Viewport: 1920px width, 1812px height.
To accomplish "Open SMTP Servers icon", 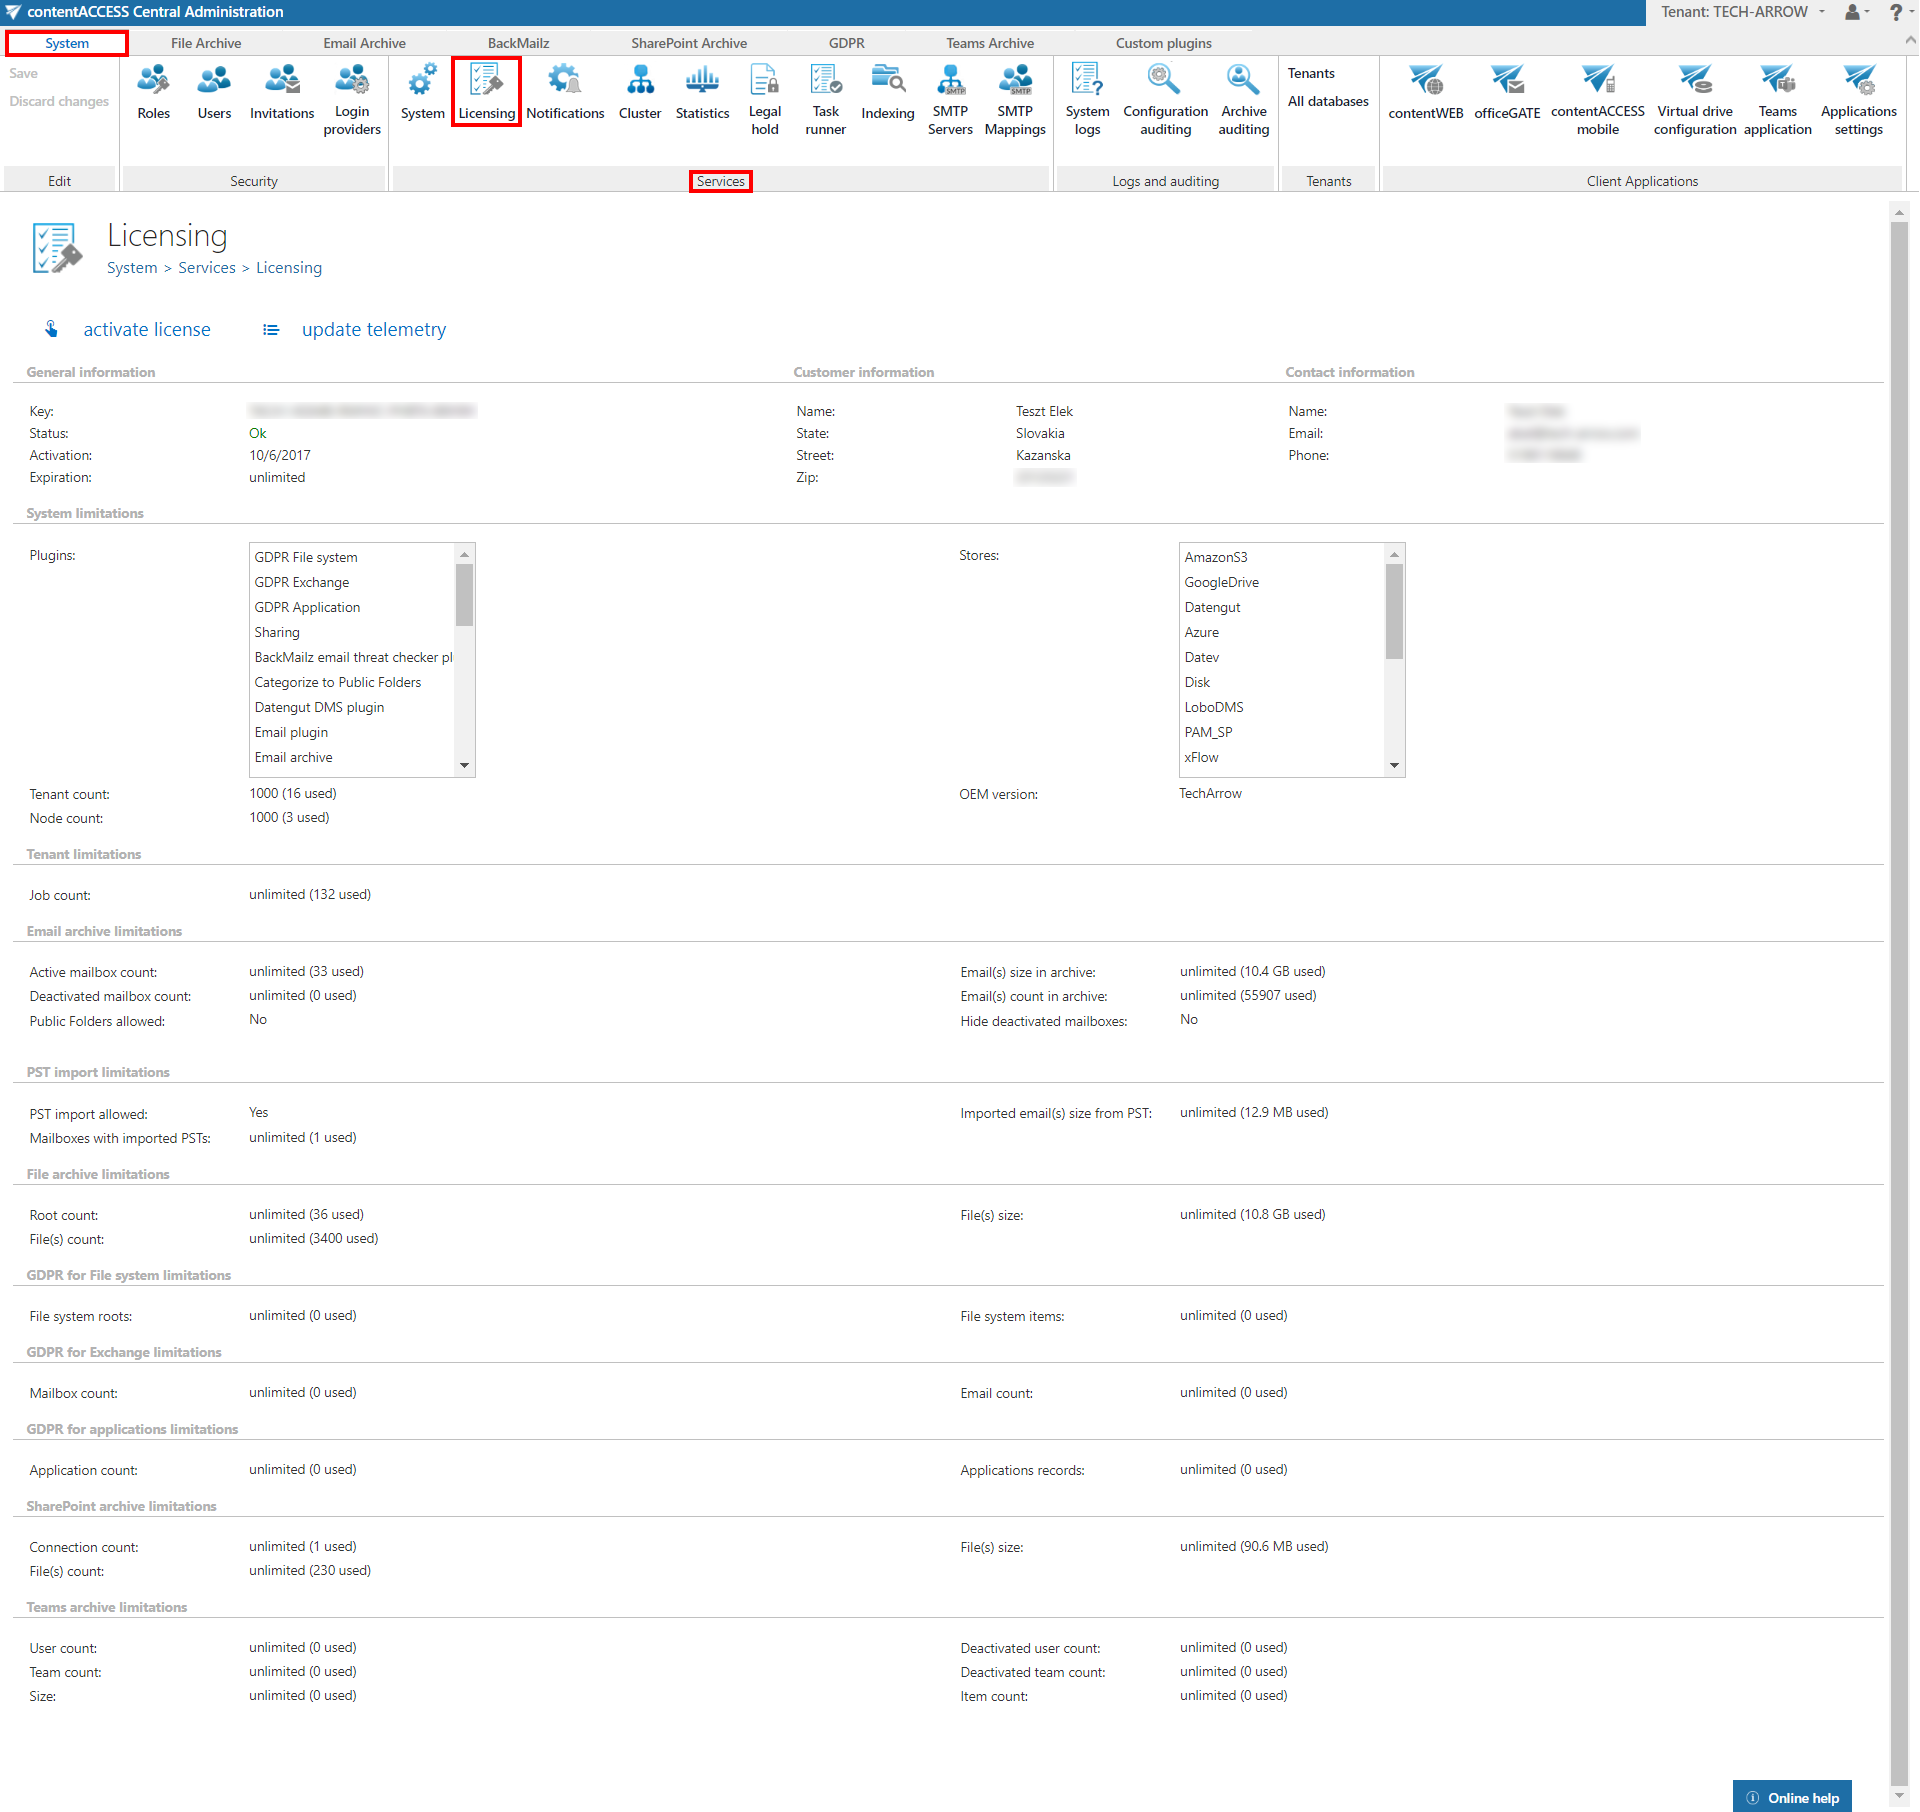I will (x=949, y=98).
